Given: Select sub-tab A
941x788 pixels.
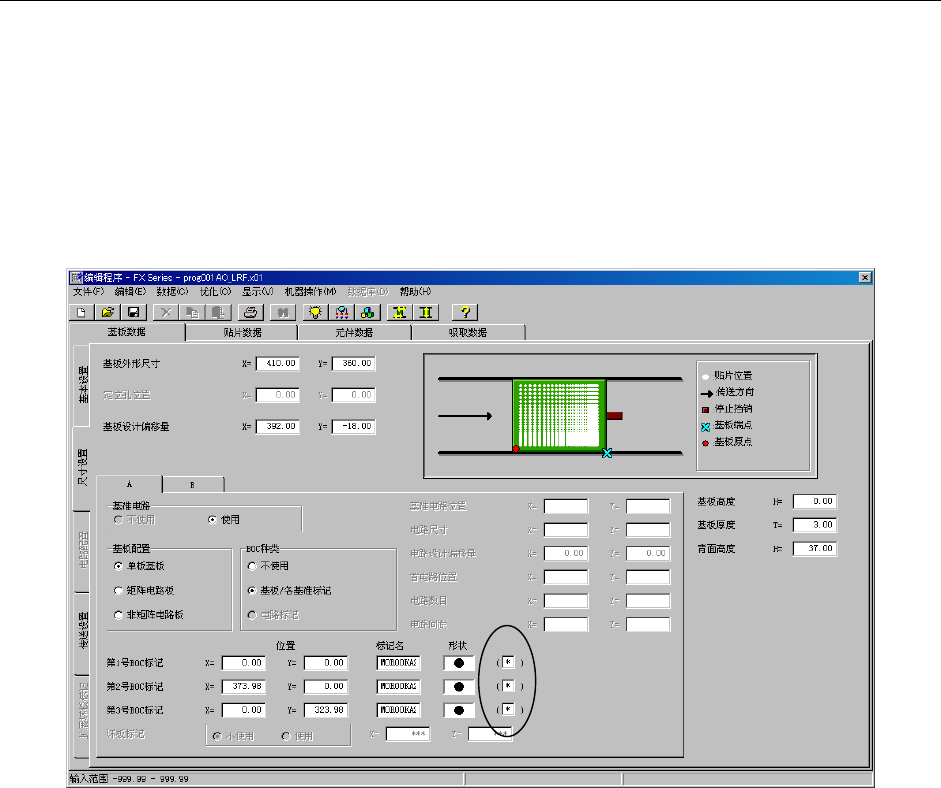Looking at the screenshot, I should click(x=129, y=484).
